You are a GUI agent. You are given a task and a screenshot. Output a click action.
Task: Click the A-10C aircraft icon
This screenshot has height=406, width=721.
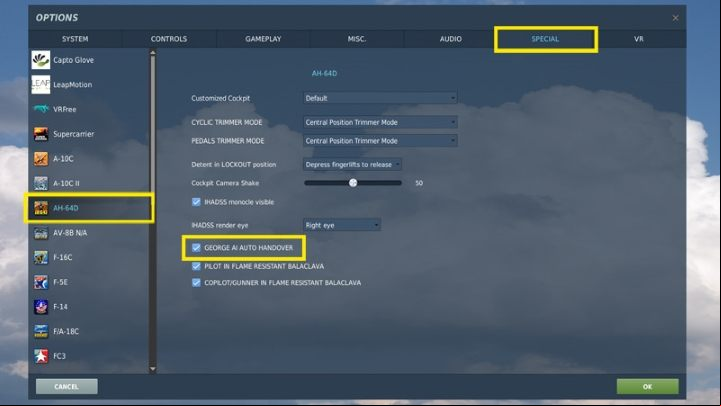click(40, 159)
